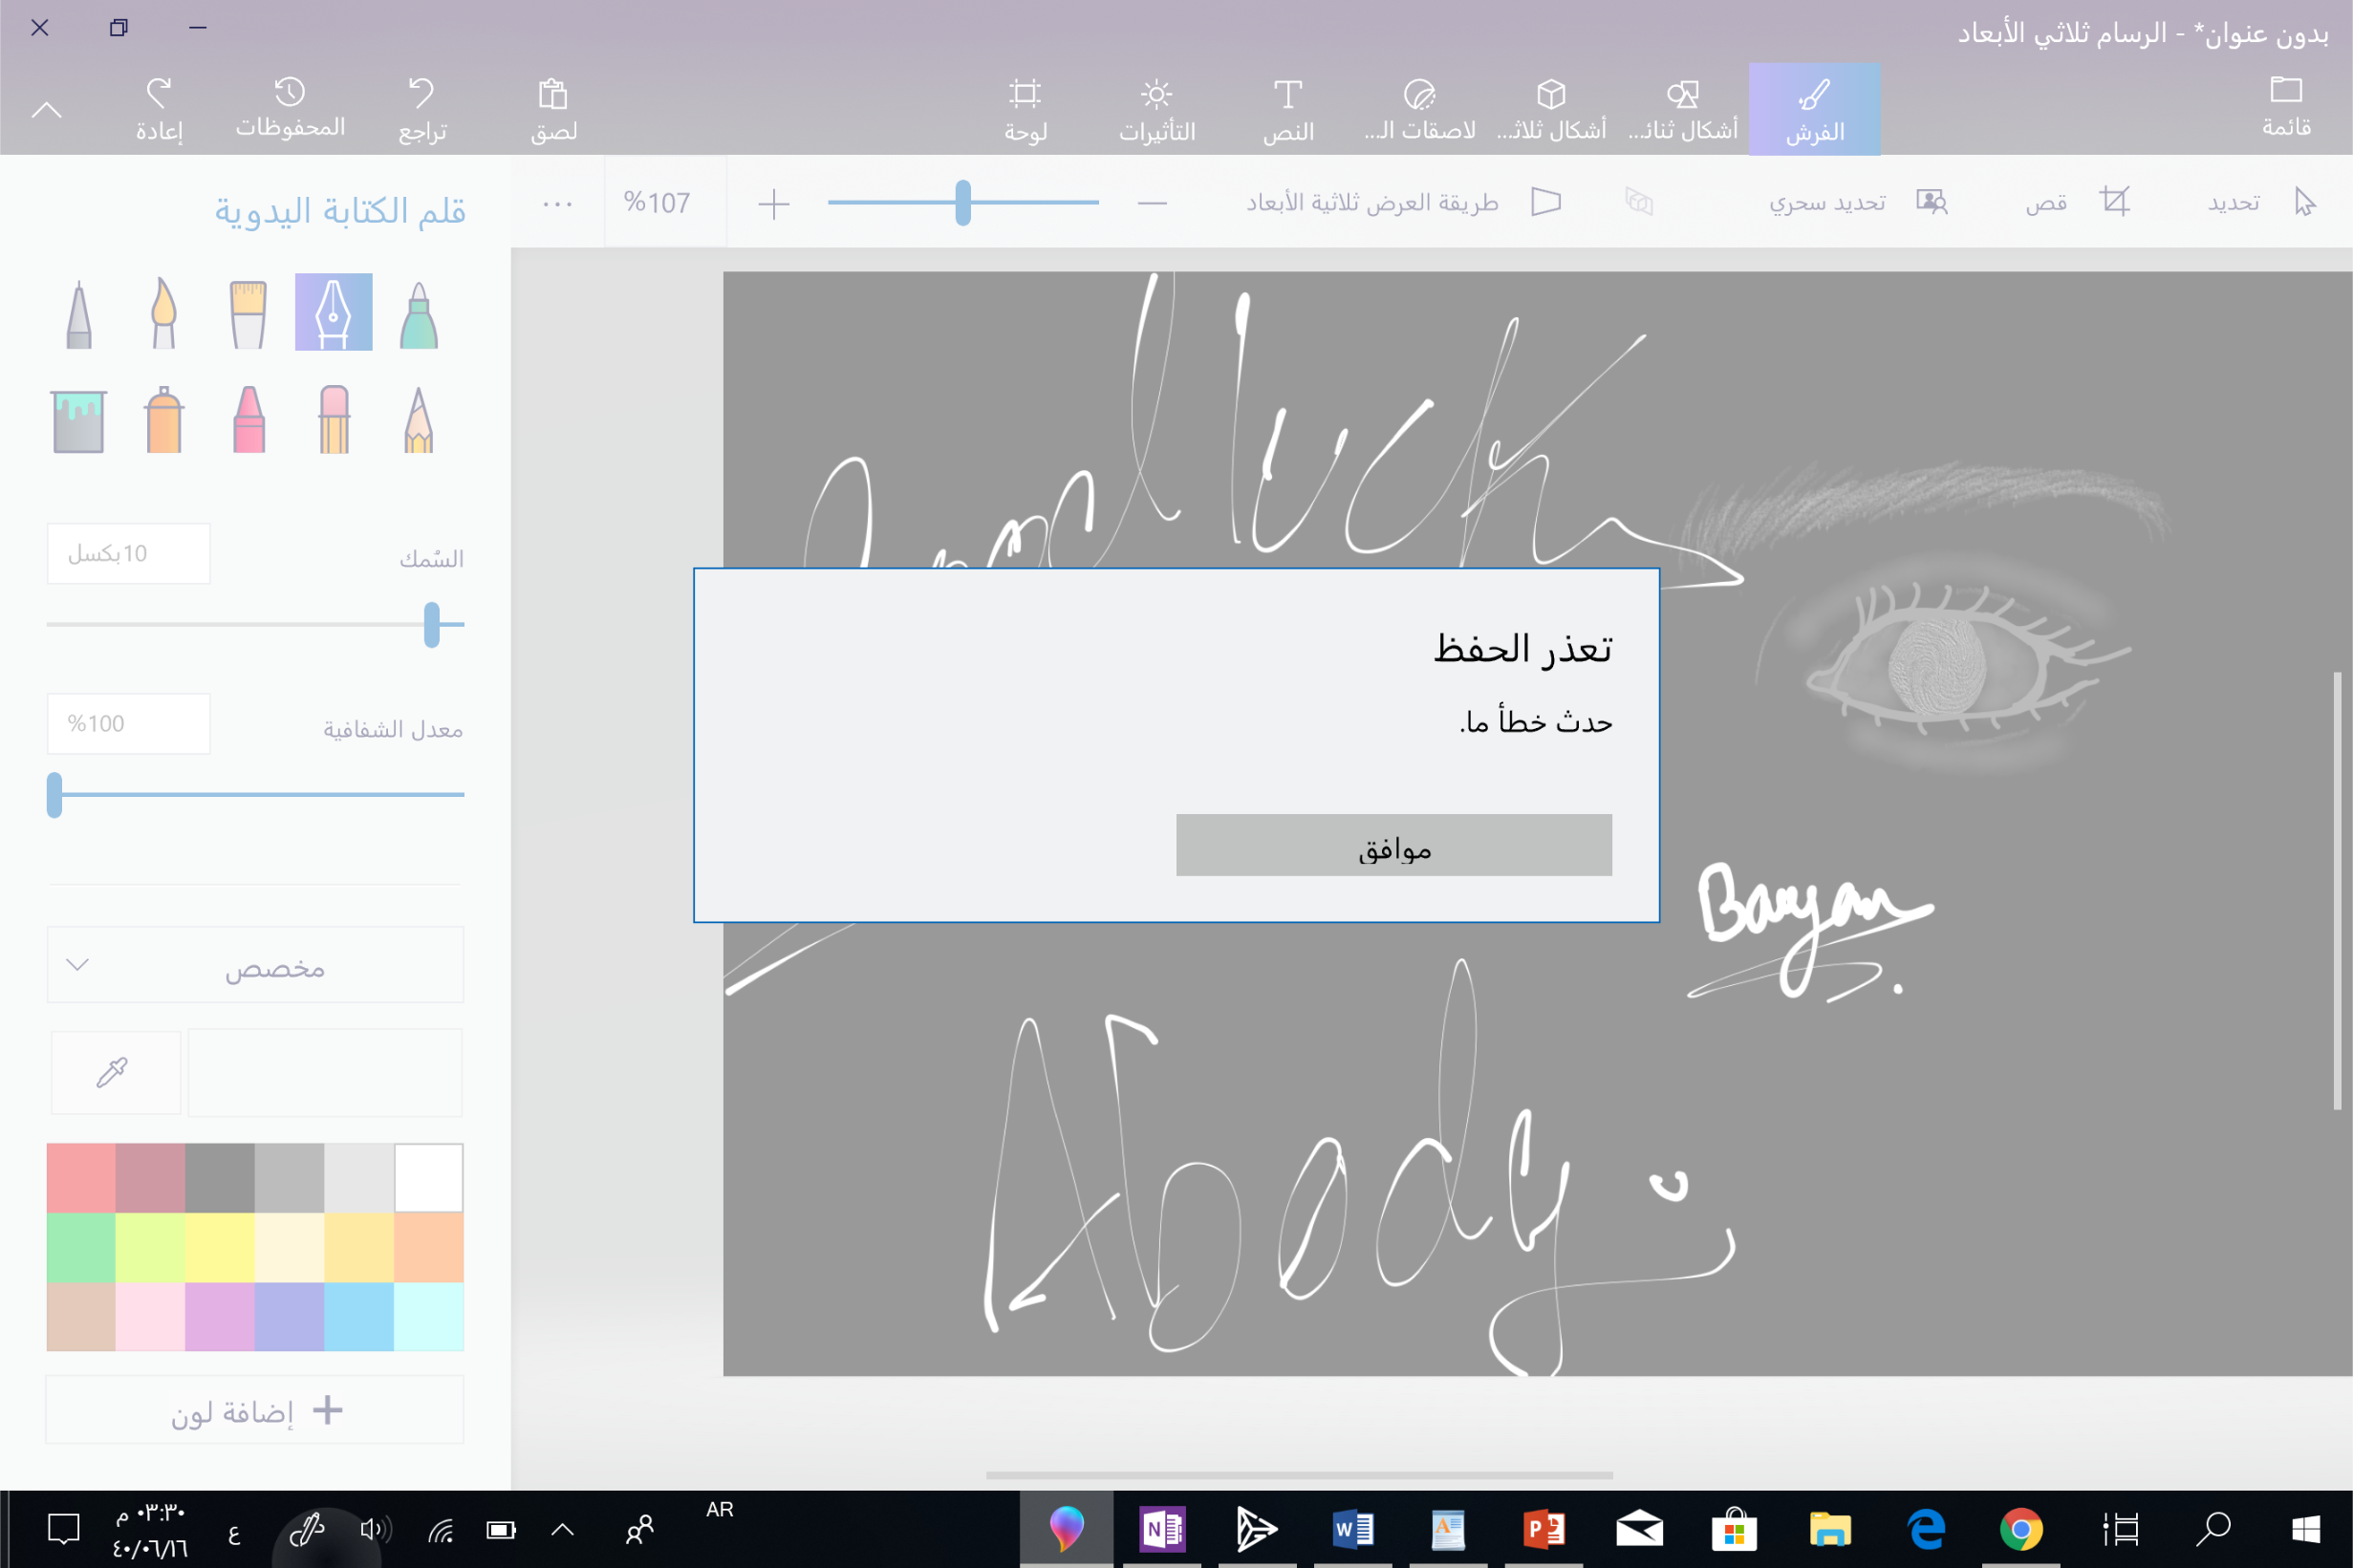This screenshot has height=1568, width=2353.
Task: Pick the orange color swatch
Action: [x=429, y=1248]
